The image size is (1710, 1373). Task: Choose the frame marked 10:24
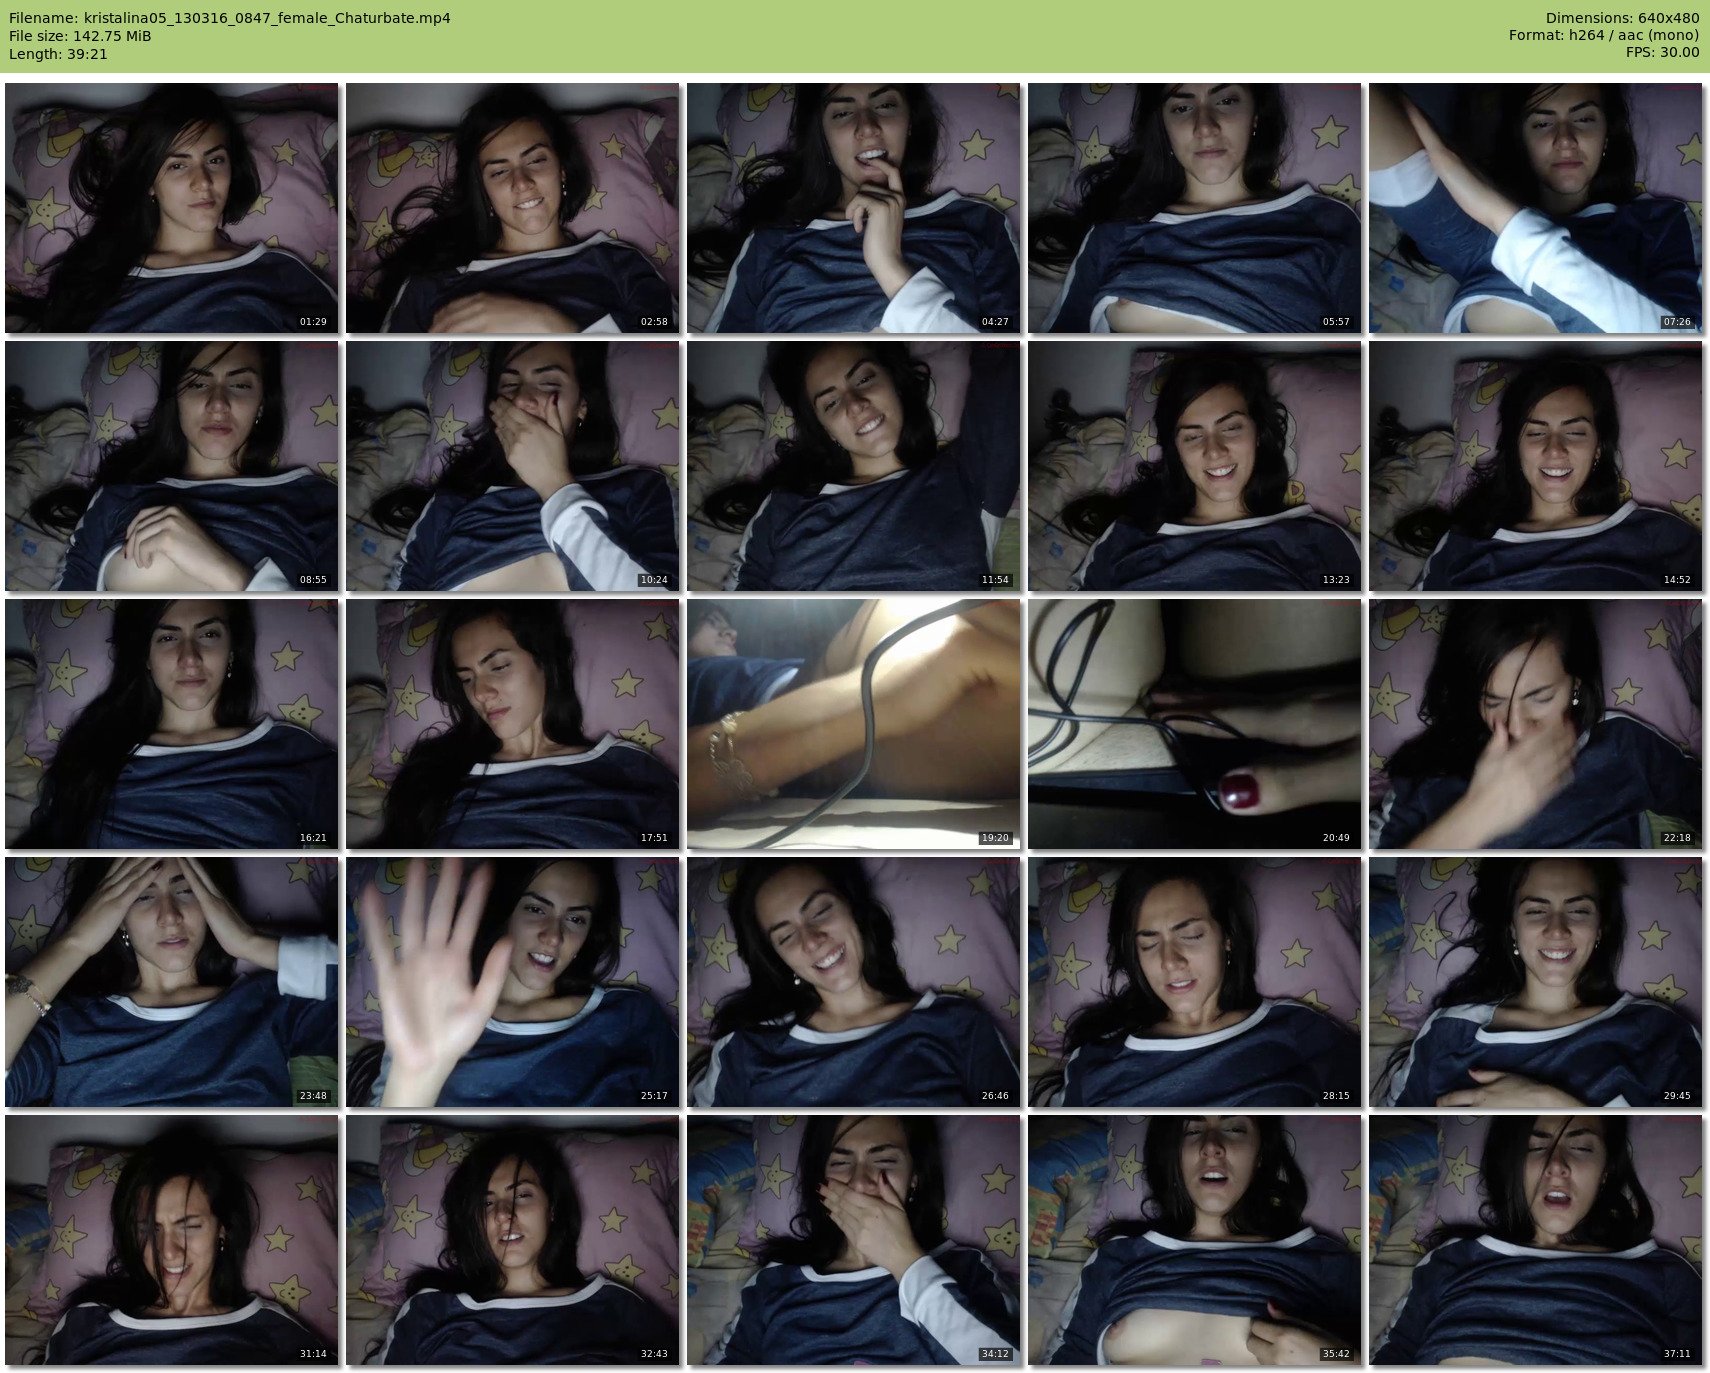tap(512, 466)
